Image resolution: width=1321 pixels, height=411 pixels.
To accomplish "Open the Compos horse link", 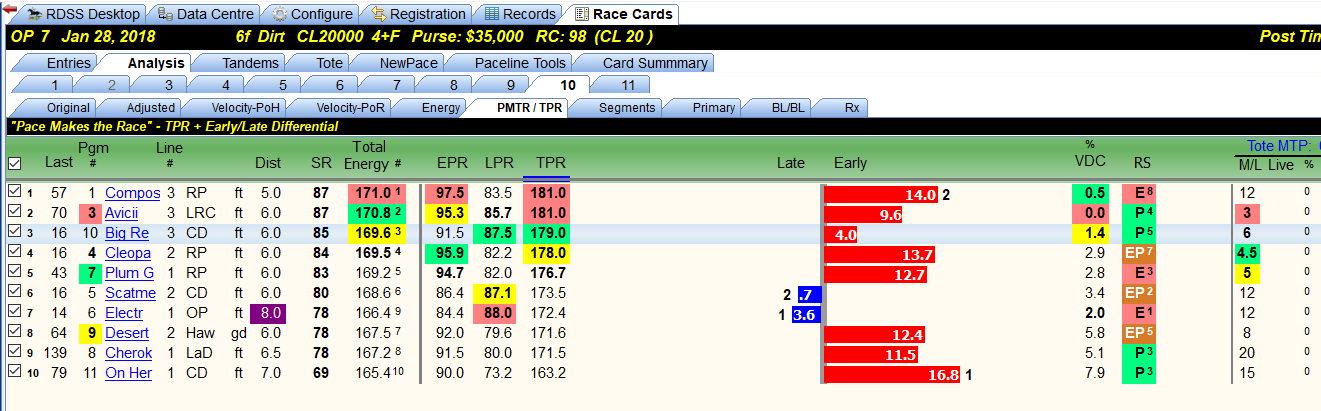I will (x=132, y=193).
